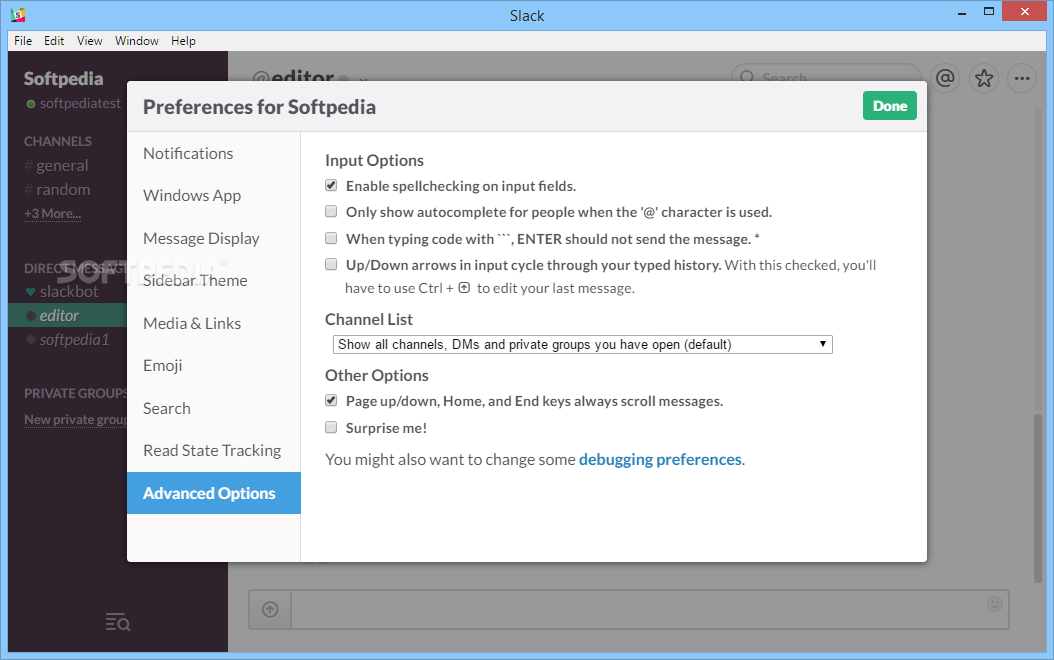Image resolution: width=1054 pixels, height=660 pixels.
Task: Click the Slack app icon in title bar
Action: (18, 14)
